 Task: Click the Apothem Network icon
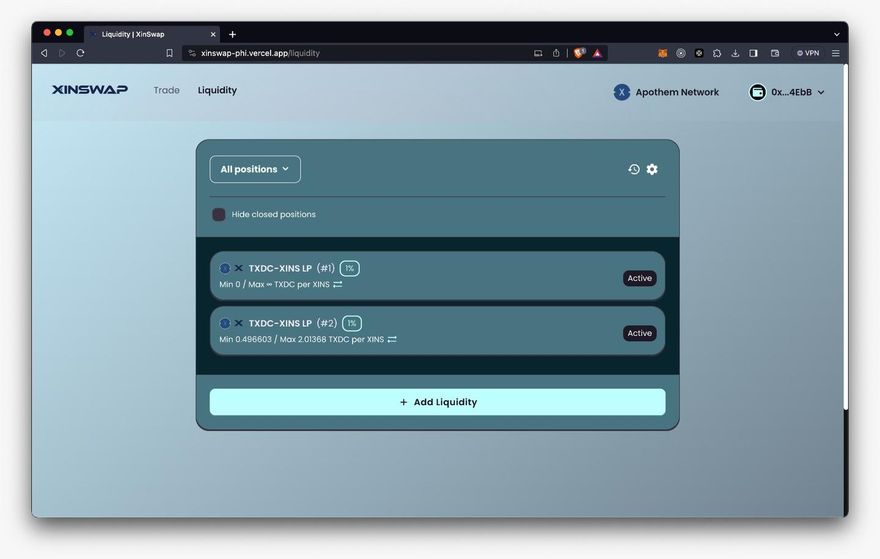(621, 92)
